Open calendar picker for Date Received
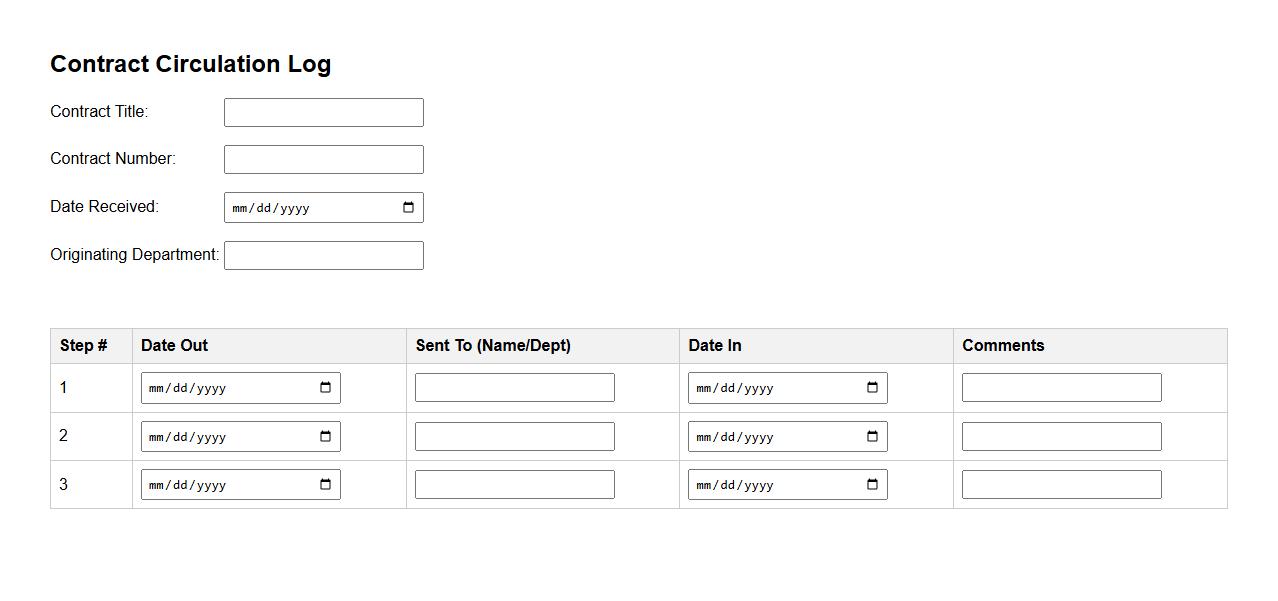The width and height of the screenshot is (1278, 601). (408, 208)
